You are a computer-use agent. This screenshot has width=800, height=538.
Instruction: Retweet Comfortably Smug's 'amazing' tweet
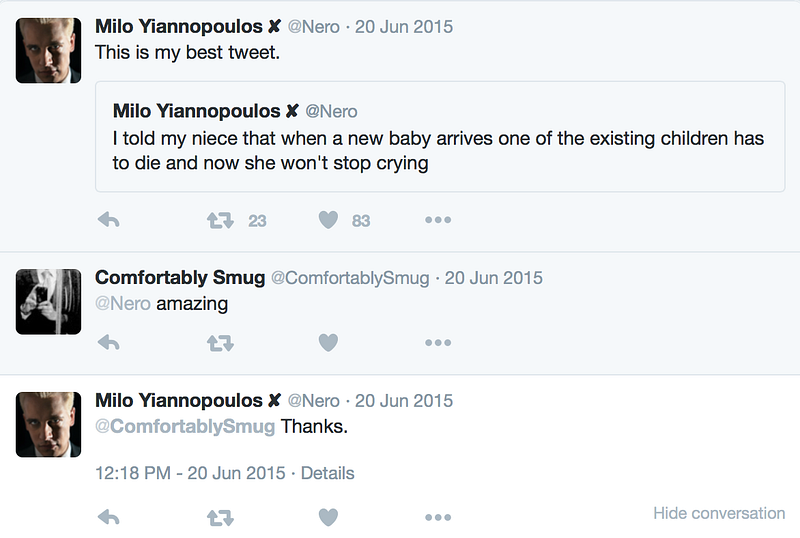pos(220,342)
